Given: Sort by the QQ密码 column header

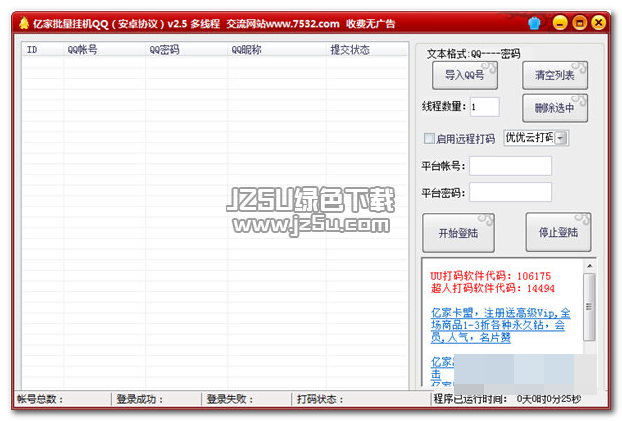Looking at the screenshot, I should [x=186, y=50].
